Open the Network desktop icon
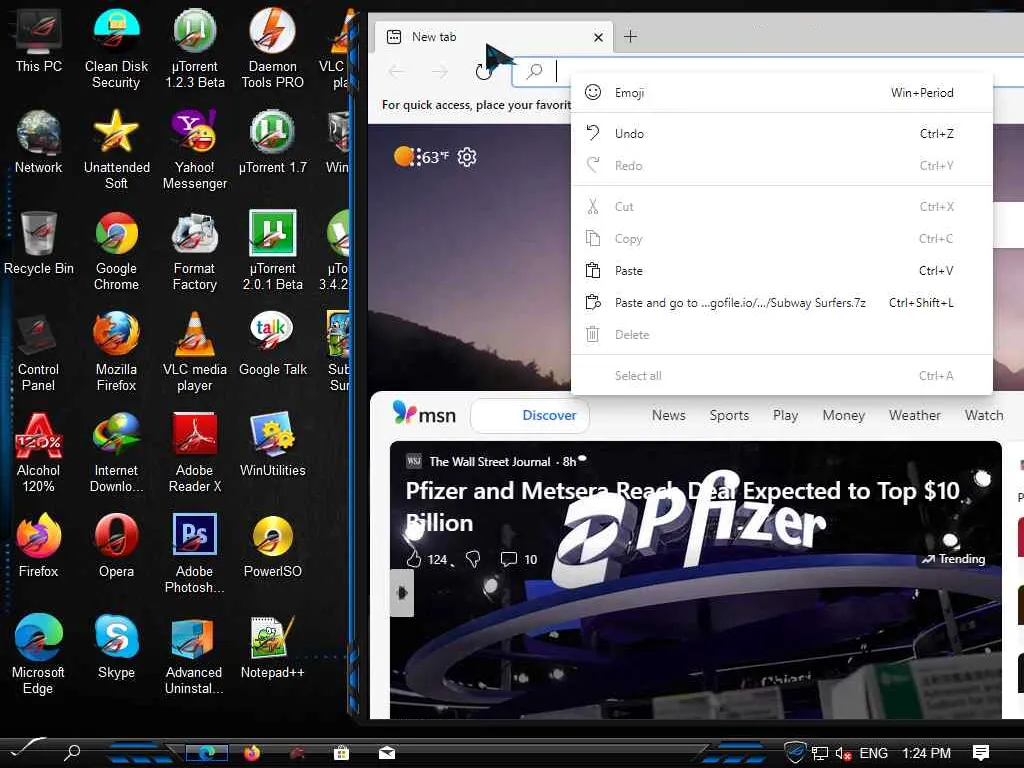This screenshot has width=1024, height=768. [39, 142]
